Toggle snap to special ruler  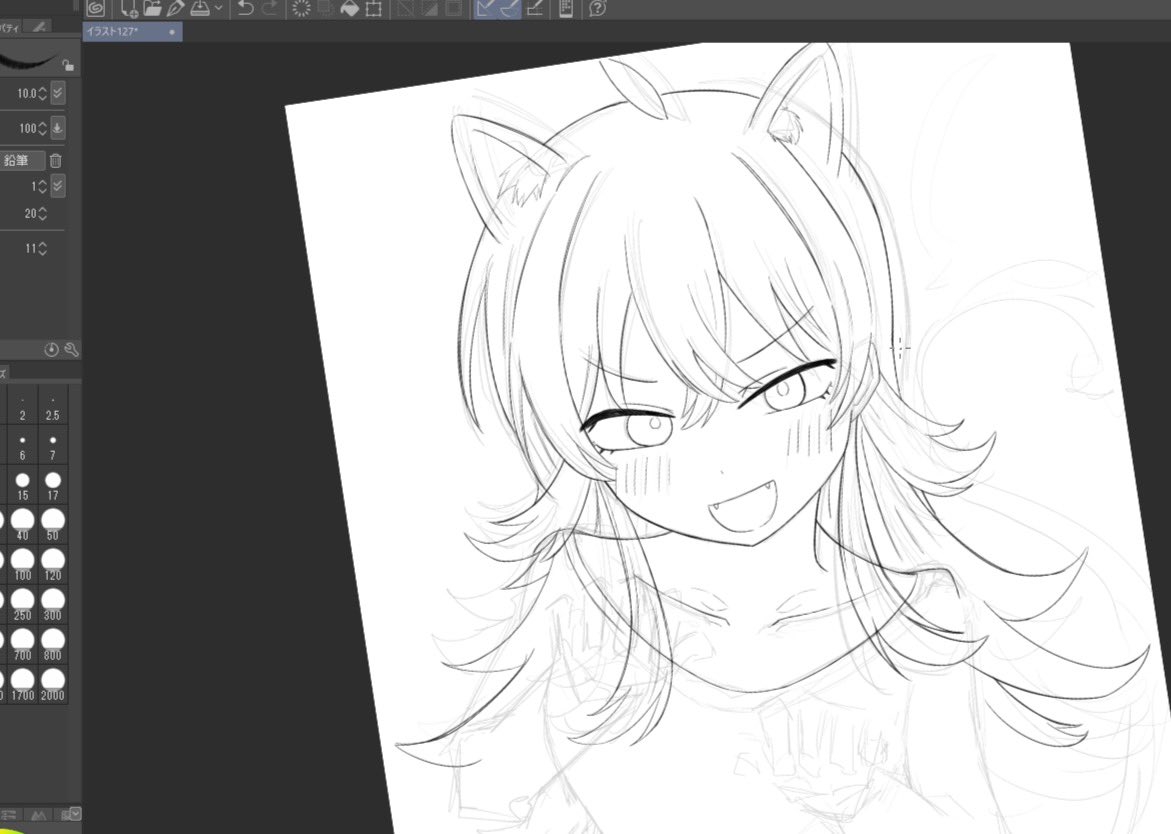coord(509,8)
